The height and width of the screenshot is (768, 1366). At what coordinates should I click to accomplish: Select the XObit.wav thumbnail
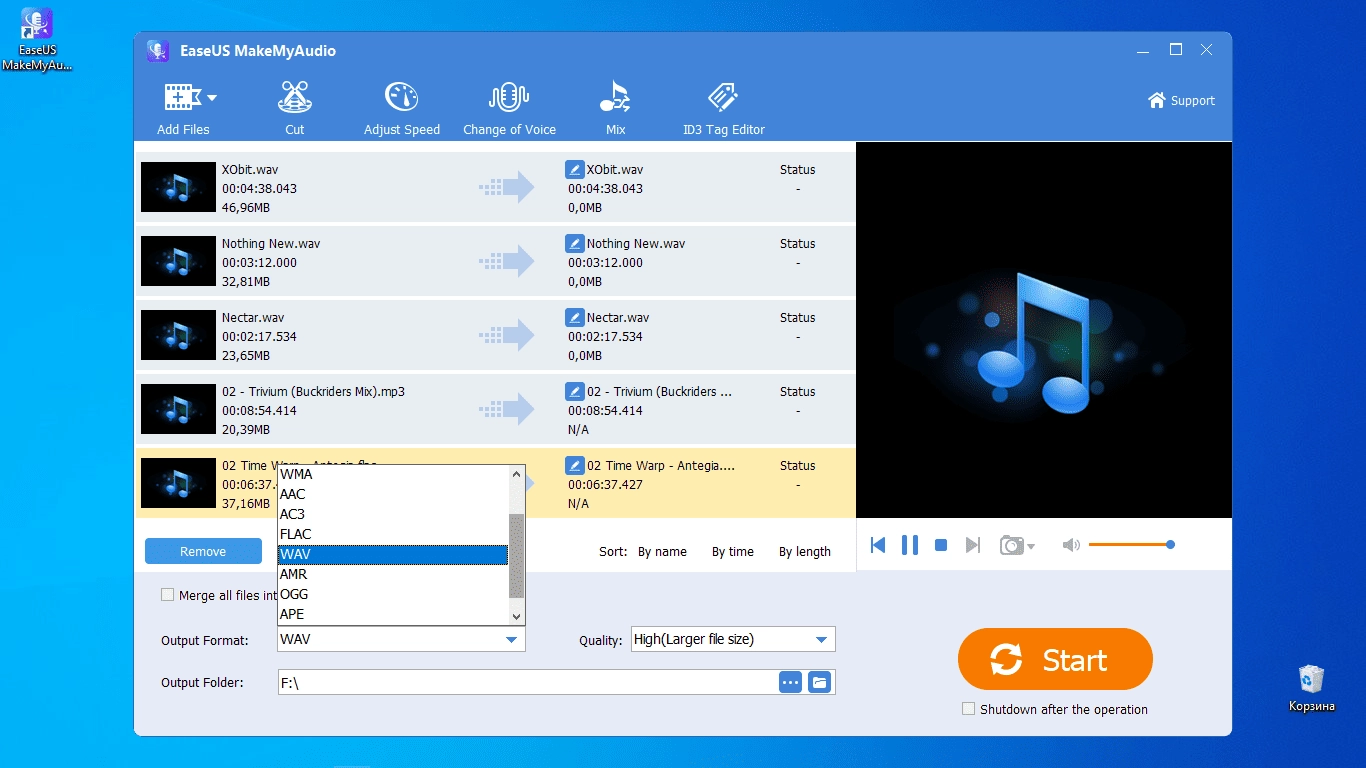178,187
